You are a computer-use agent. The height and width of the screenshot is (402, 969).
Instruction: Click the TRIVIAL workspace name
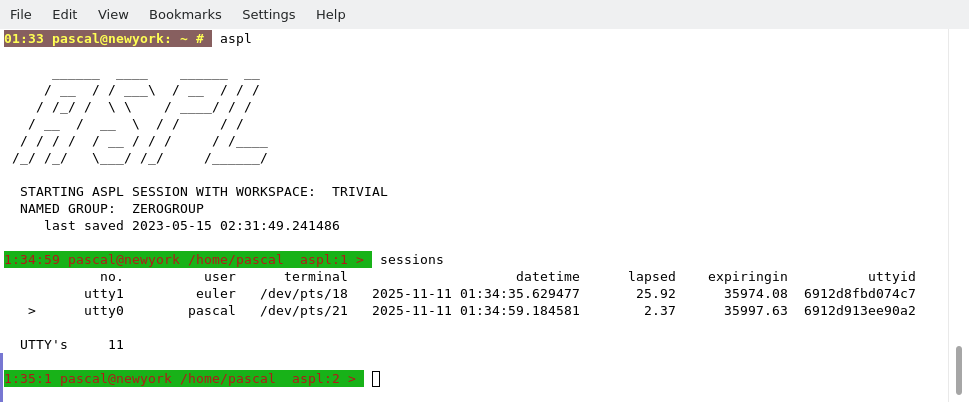(359, 192)
